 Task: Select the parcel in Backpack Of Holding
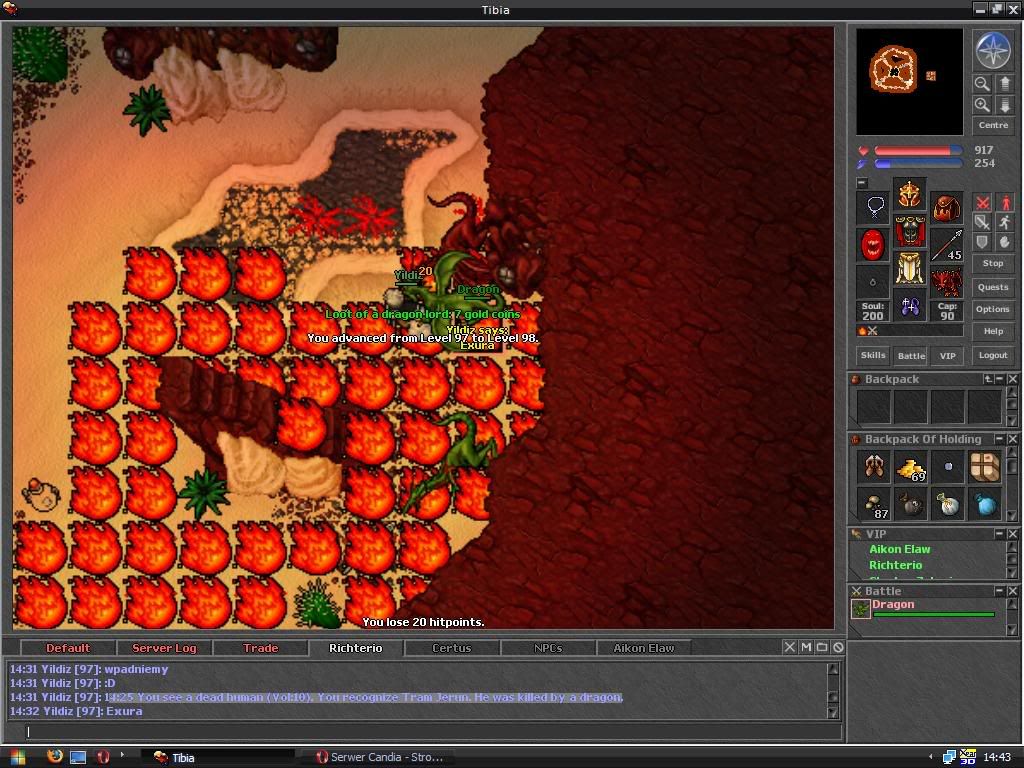[x=985, y=467]
